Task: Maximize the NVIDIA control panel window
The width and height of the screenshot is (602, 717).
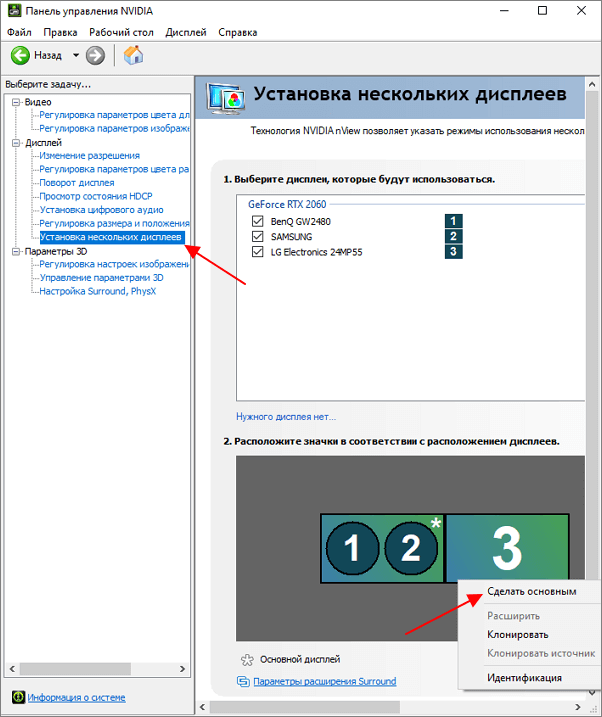Action: click(542, 11)
